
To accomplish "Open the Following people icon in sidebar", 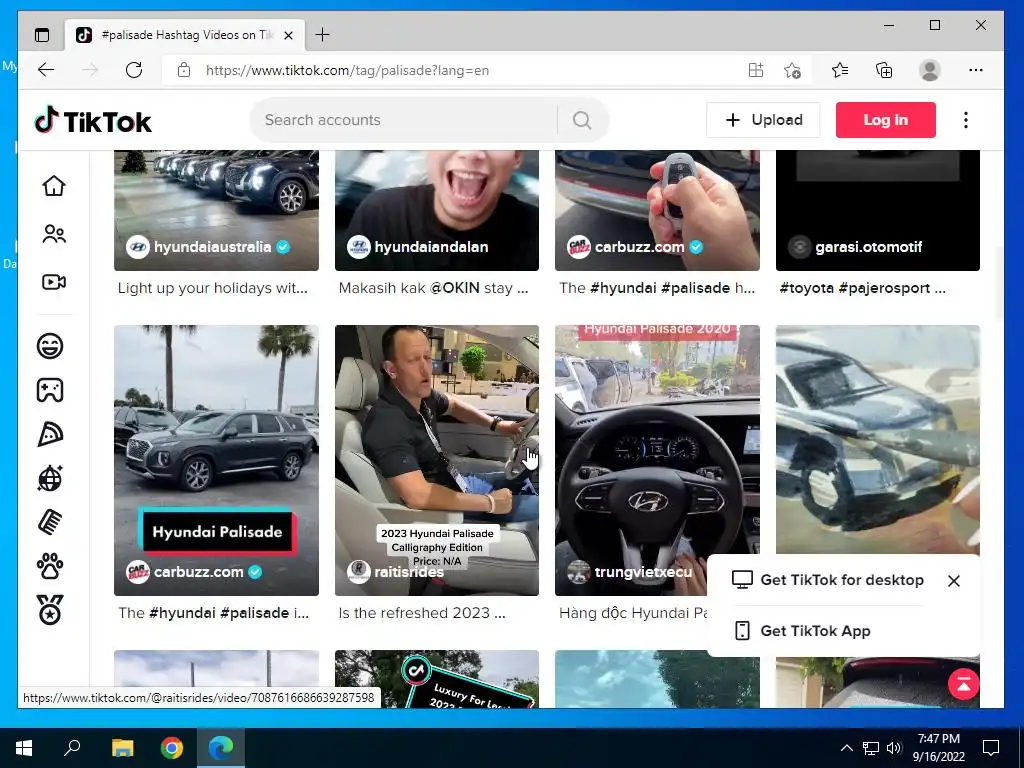I will click(x=54, y=234).
